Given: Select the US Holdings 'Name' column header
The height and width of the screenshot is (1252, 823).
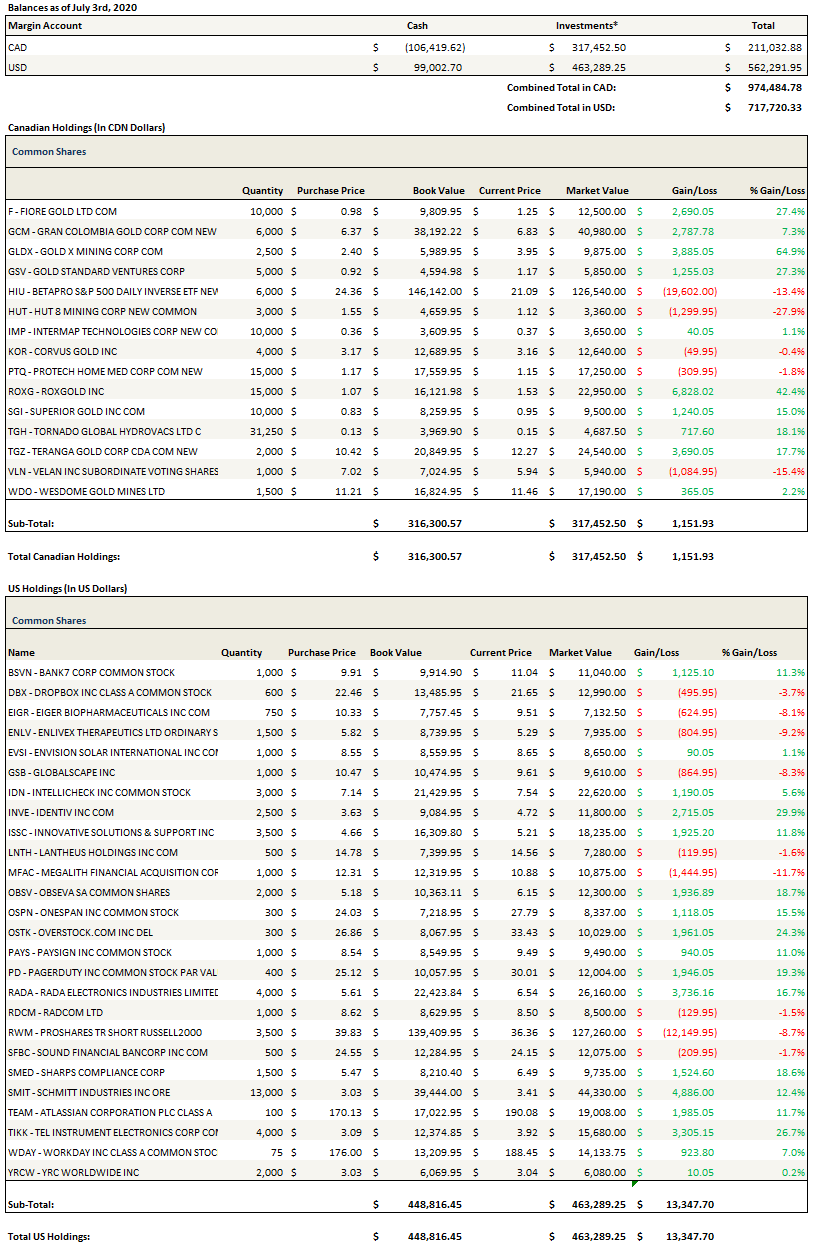Looking at the screenshot, I should click(x=21, y=652).
